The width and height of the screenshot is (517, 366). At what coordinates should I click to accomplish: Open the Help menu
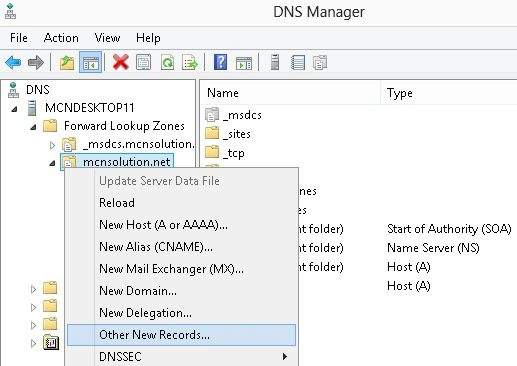click(x=148, y=38)
